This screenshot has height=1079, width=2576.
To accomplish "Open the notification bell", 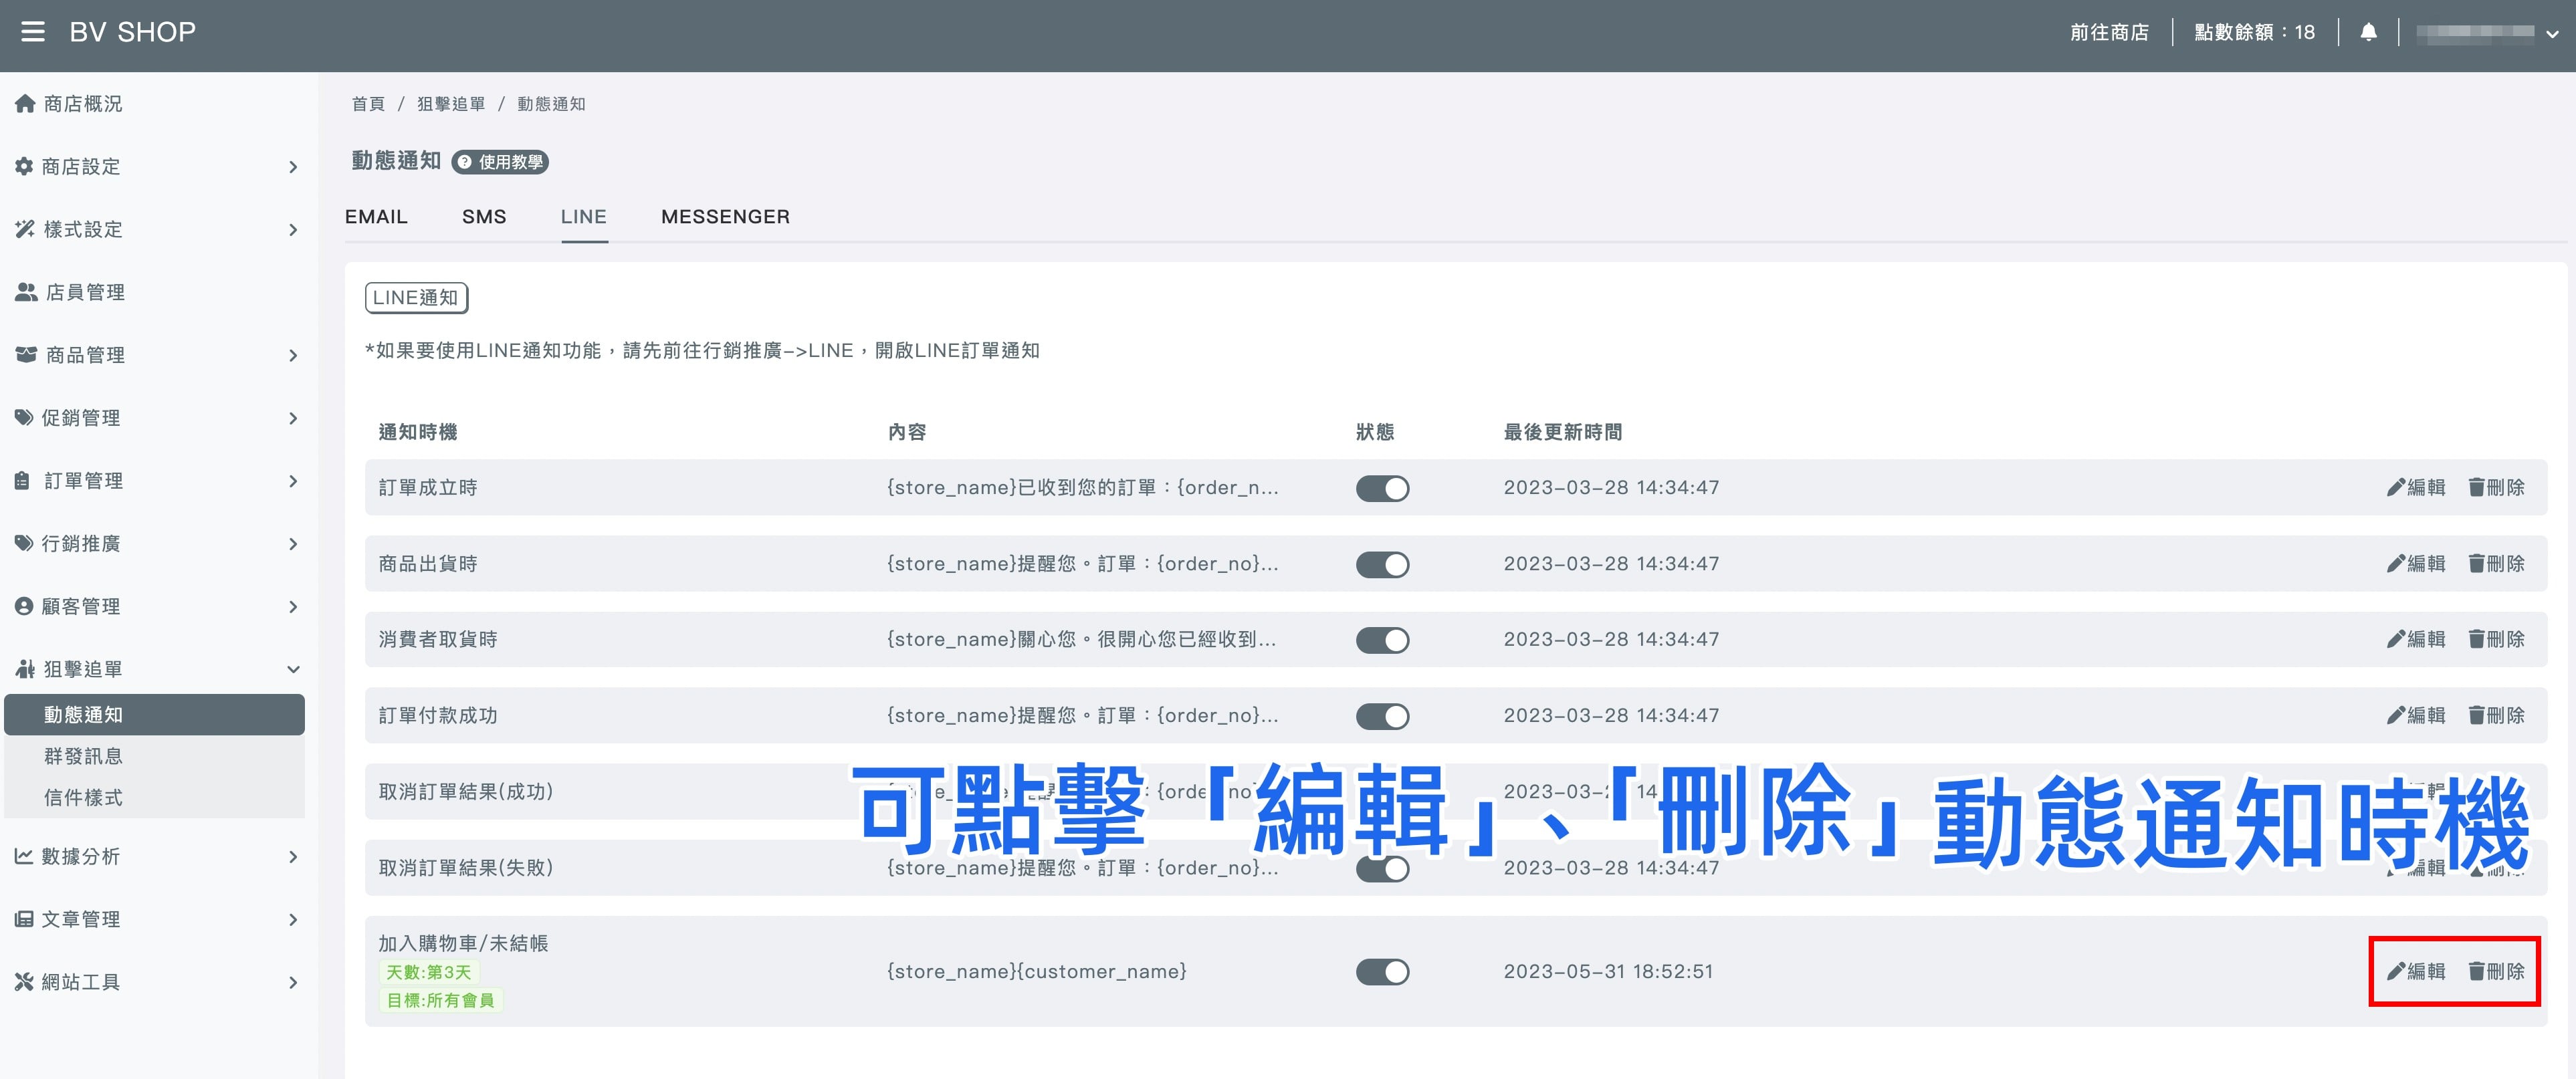I will click(2368, 32).
